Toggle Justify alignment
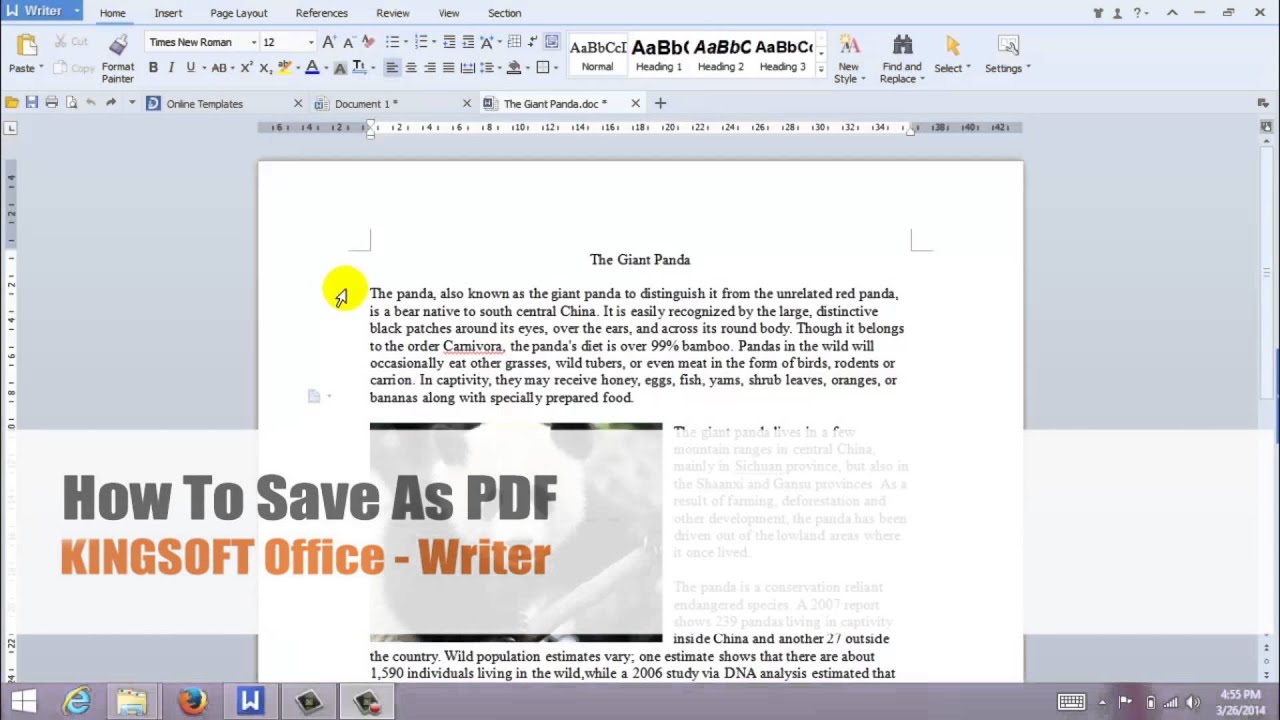The image size is (1280, 720). (448, 68)
